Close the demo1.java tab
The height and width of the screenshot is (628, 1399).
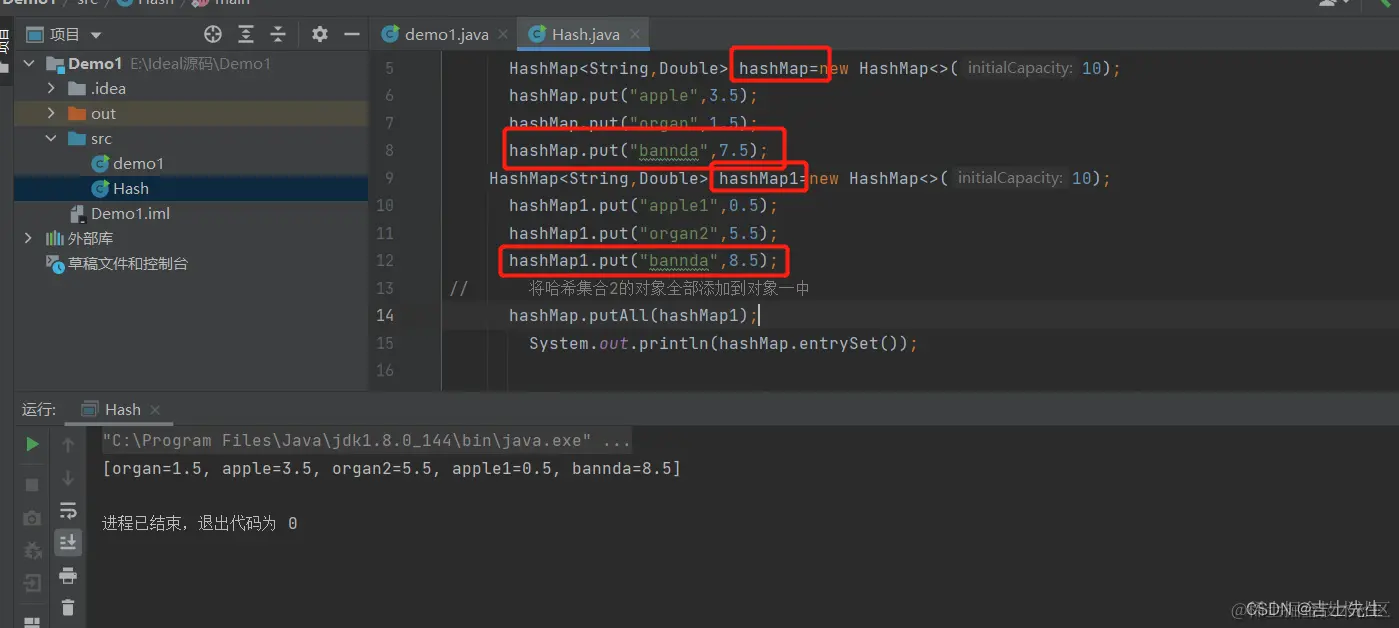click(x=503, y=35)
